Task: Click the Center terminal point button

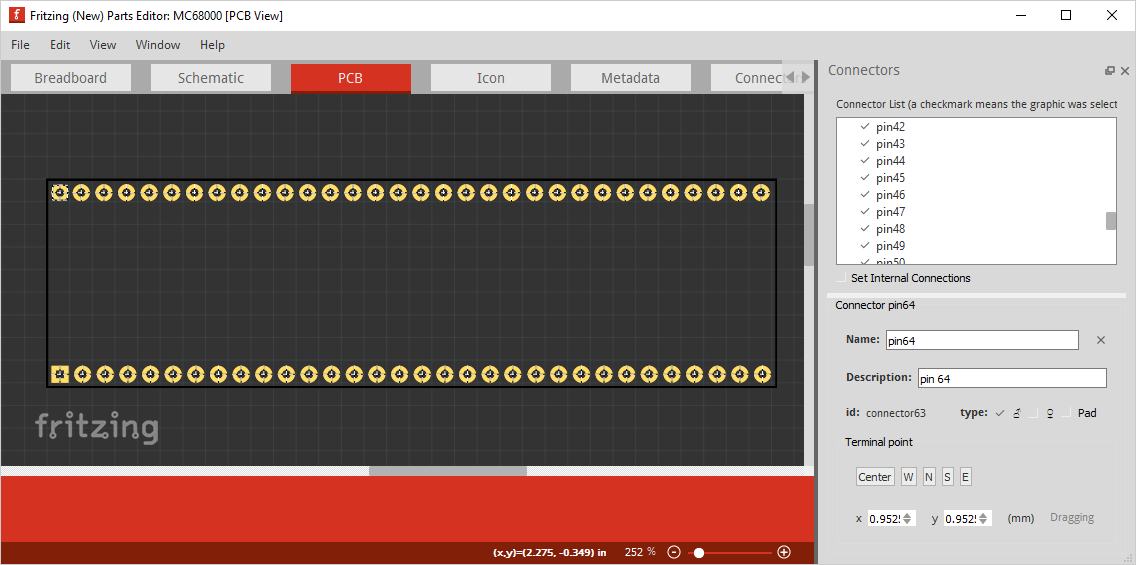Action: pyautogui.click(x=875, y=477)
